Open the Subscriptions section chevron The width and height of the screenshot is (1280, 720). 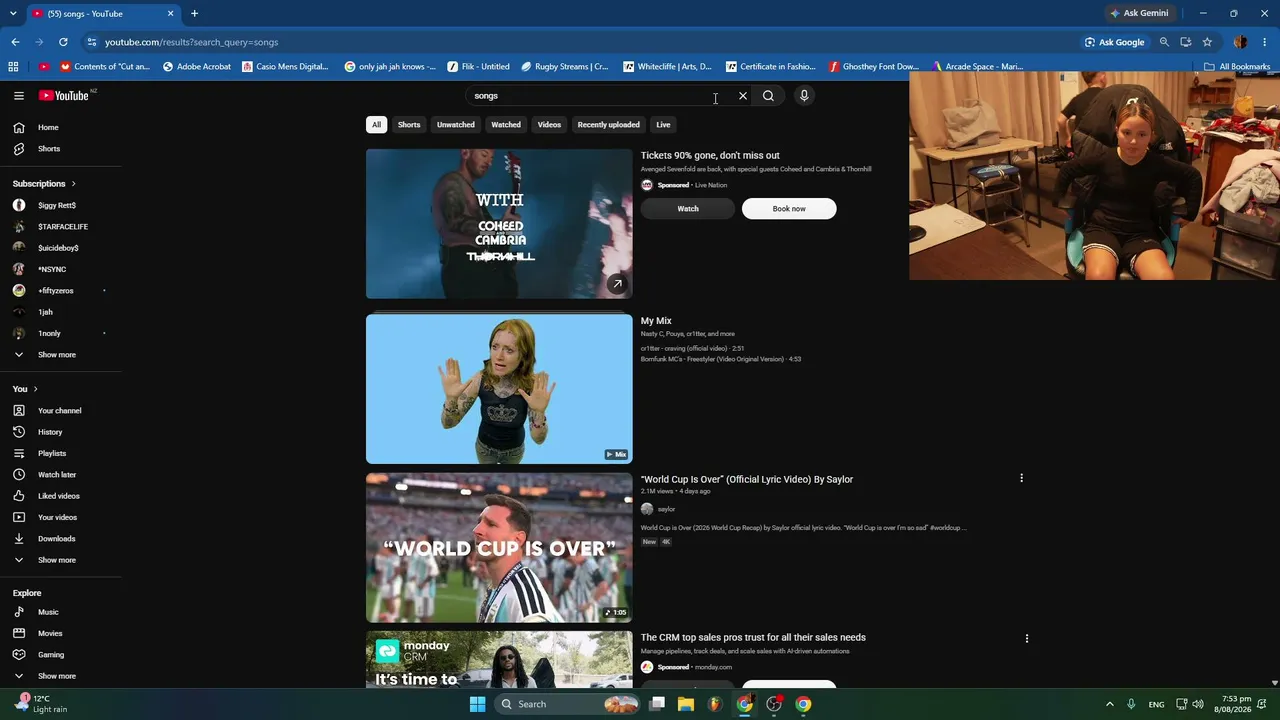coord(73,184)
